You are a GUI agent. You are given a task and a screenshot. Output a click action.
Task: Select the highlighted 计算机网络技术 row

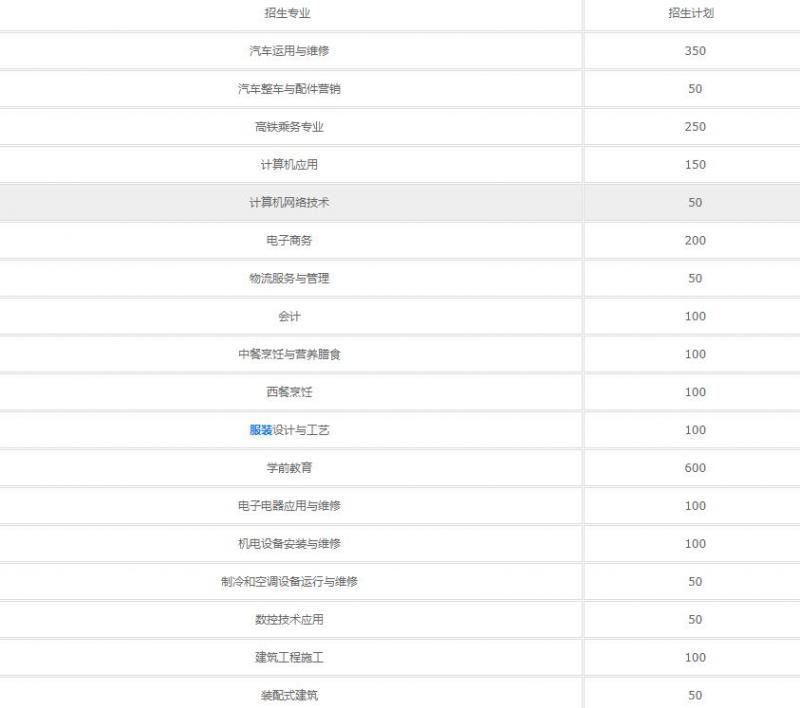point(288,203)
